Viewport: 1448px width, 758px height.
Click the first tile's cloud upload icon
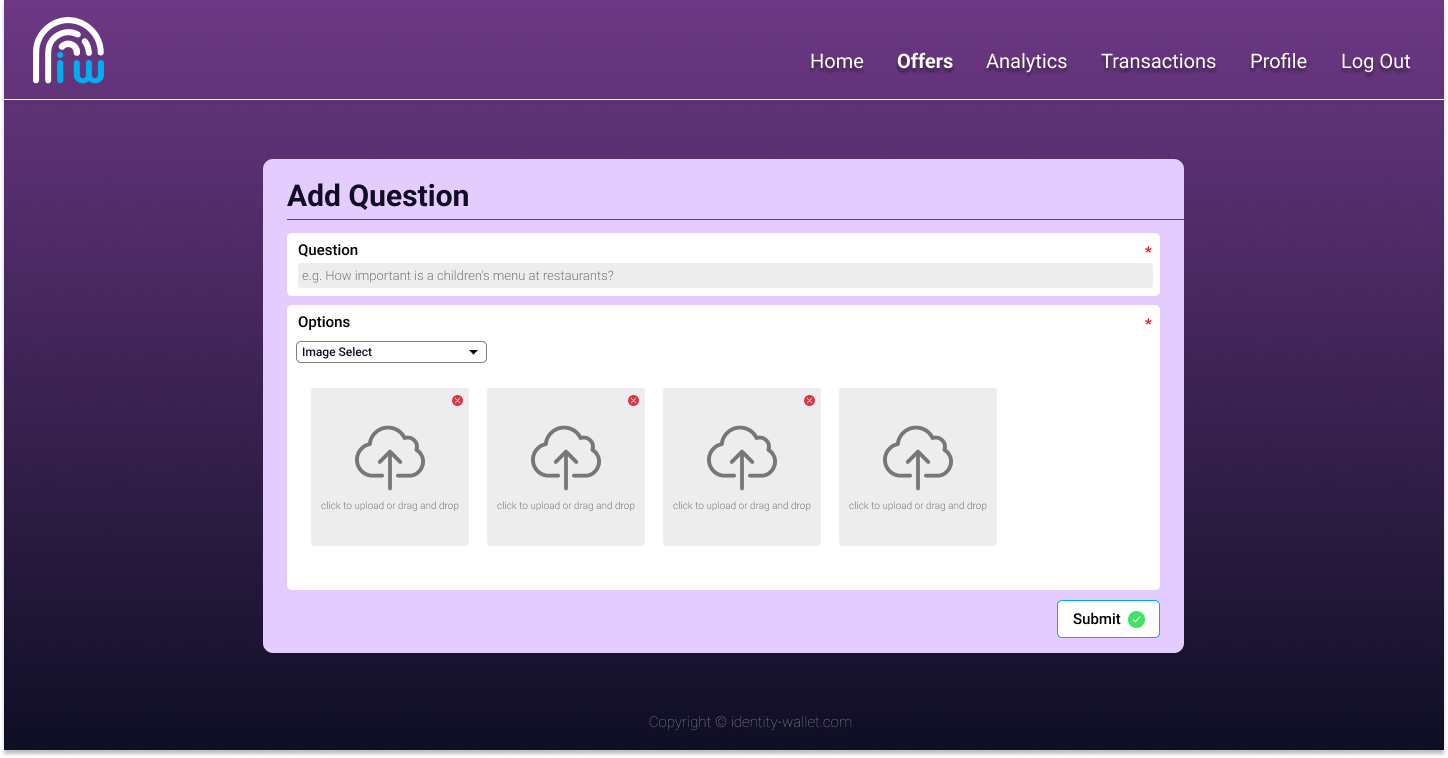point(390,457)
